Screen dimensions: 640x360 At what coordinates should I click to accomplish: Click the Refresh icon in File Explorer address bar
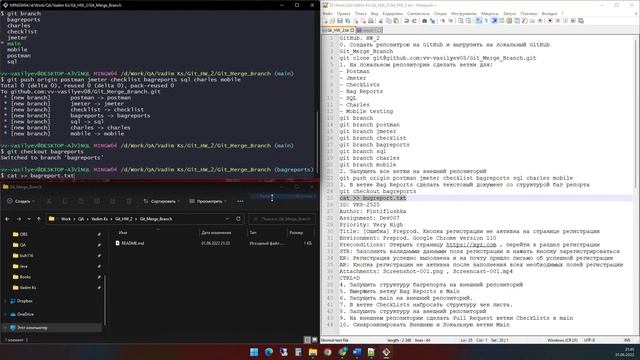tap(238, 219)
